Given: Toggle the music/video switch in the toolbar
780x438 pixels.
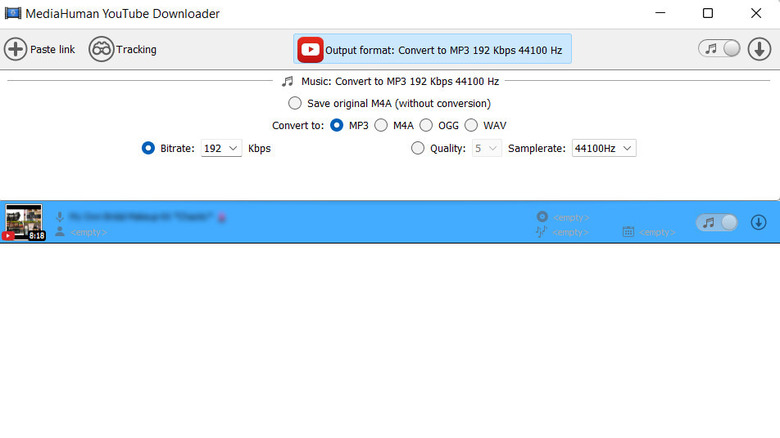Looking at the screenshot, I should click(720, 49).
